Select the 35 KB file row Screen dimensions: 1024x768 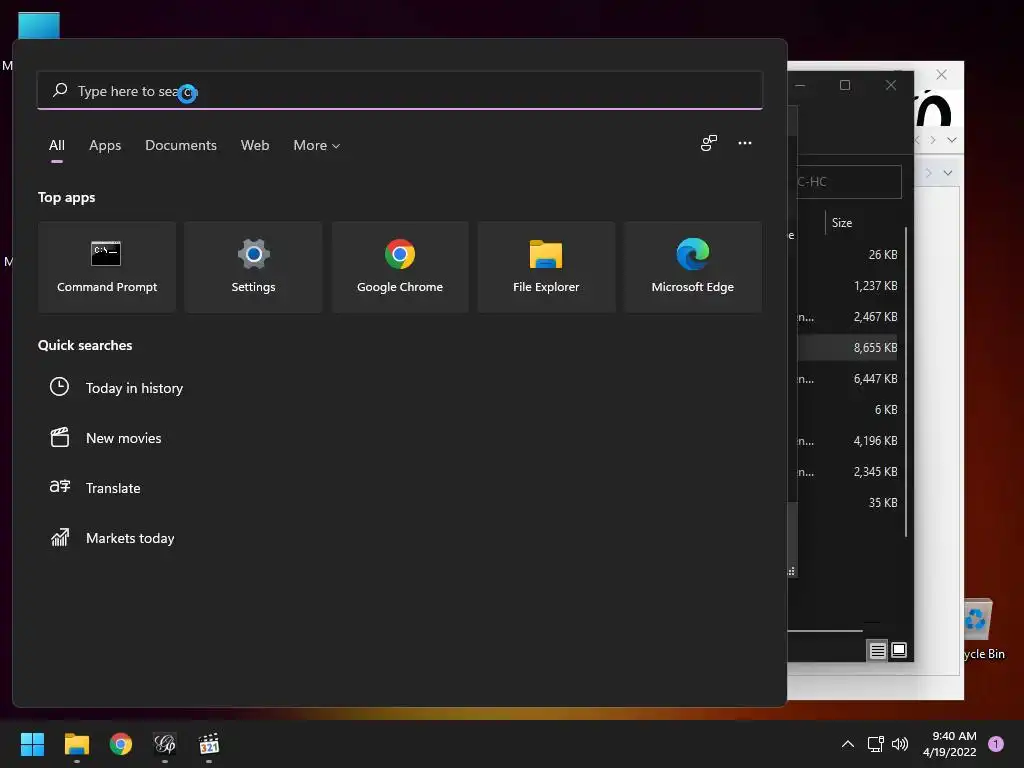coord(847,503)
